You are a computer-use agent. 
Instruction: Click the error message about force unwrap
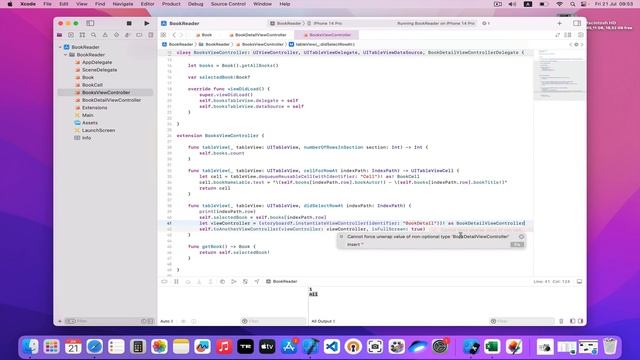pos(428,237)
